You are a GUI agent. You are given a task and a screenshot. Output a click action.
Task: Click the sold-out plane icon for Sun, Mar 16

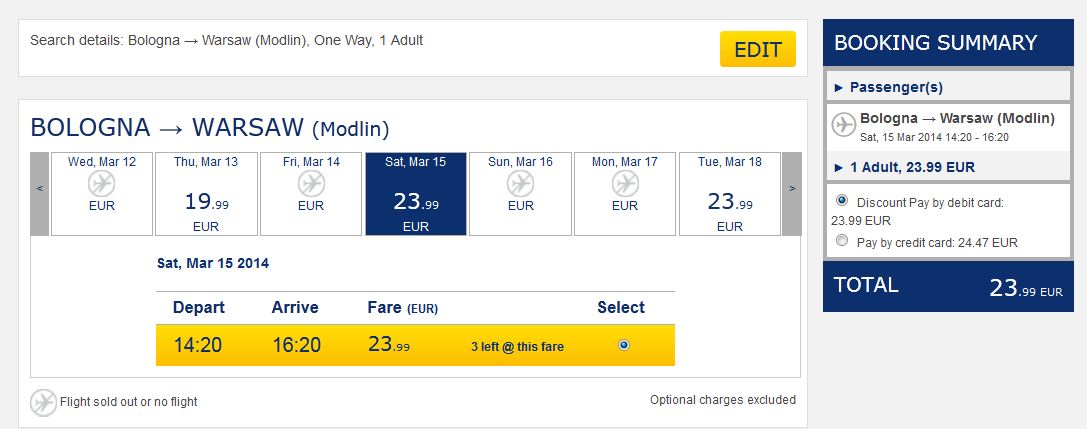pyautogui.click(x=521, y=184)
